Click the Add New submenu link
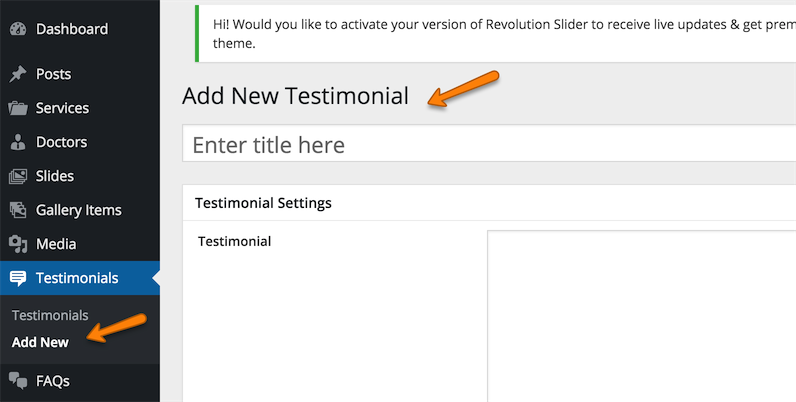 (x=40, y=342)
